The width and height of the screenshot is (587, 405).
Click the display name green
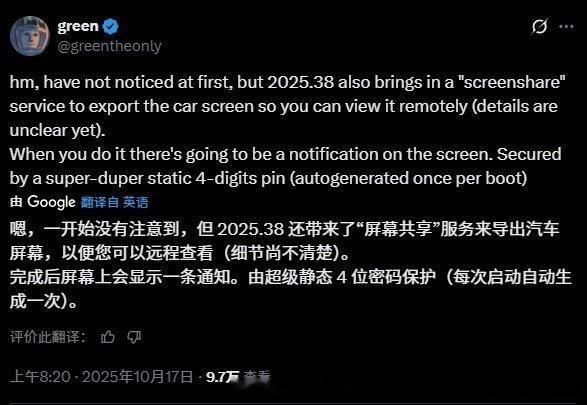pos(78,26)
